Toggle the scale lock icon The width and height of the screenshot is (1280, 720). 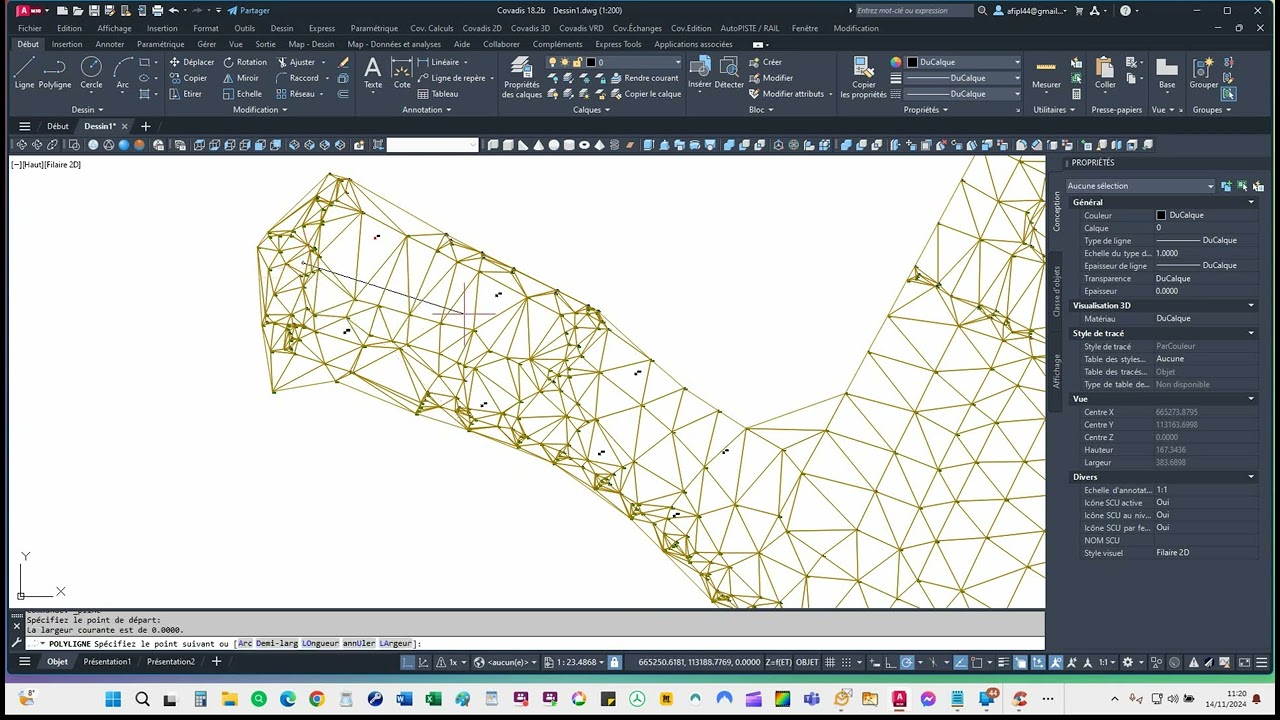pos(614,662)
